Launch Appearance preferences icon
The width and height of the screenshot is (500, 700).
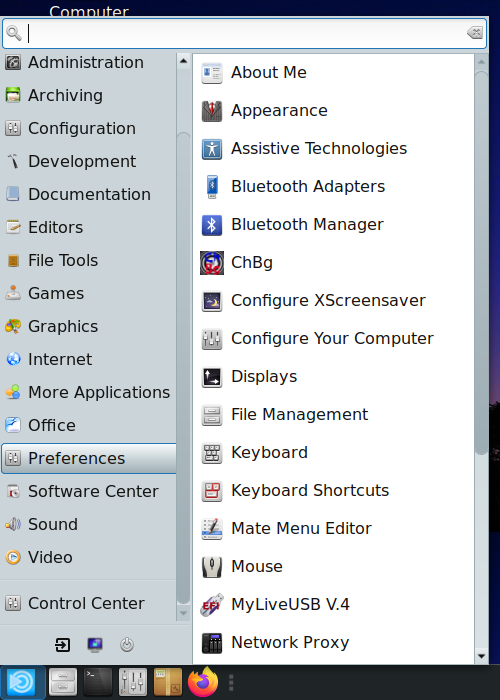pos(212,111)
